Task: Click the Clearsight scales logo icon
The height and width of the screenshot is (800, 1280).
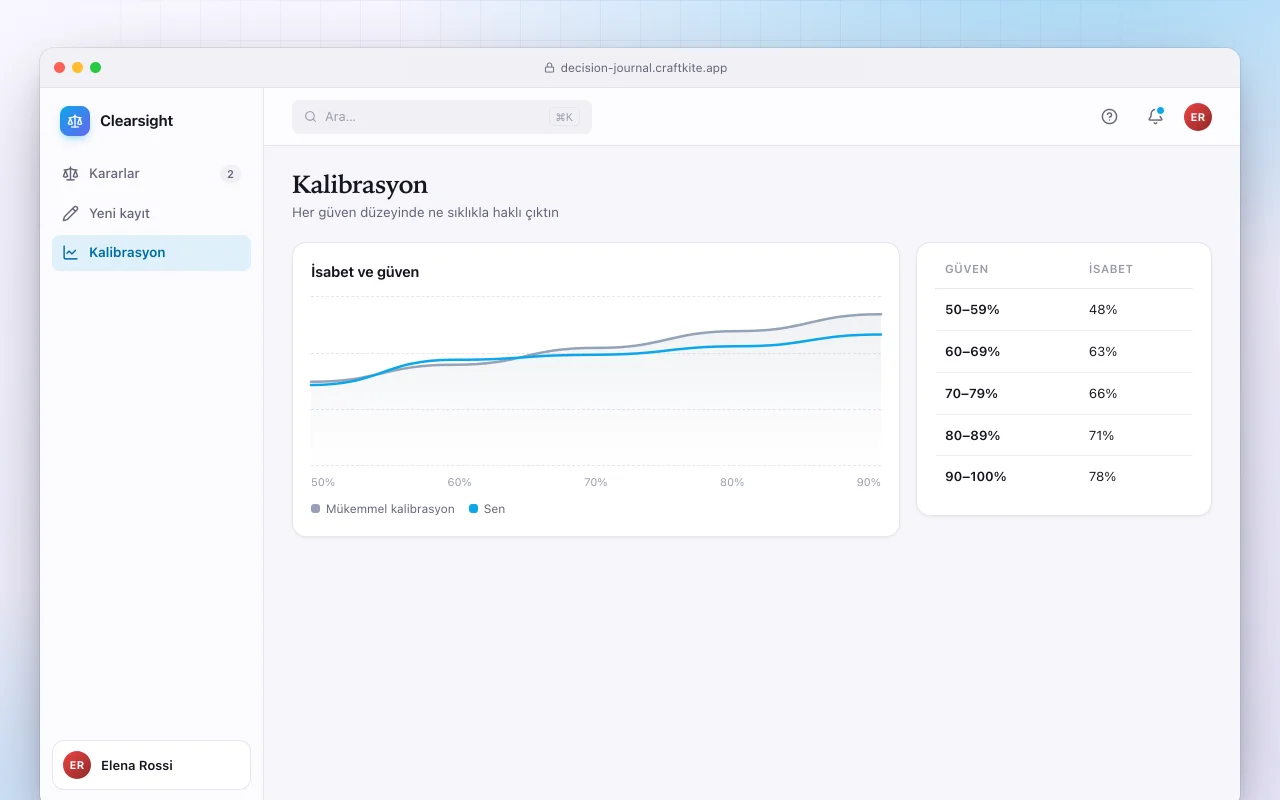Action: tap(75, 121)
